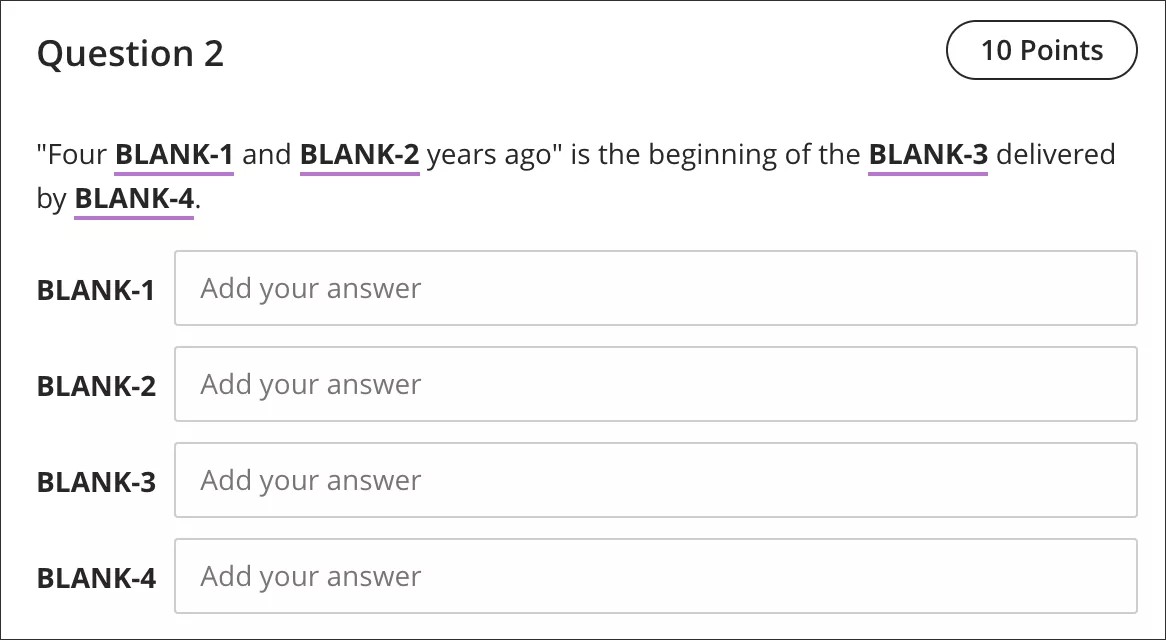Click the Add your answer placeholder for BLANK-2
1166x640 pixels.
coord(310,384)
